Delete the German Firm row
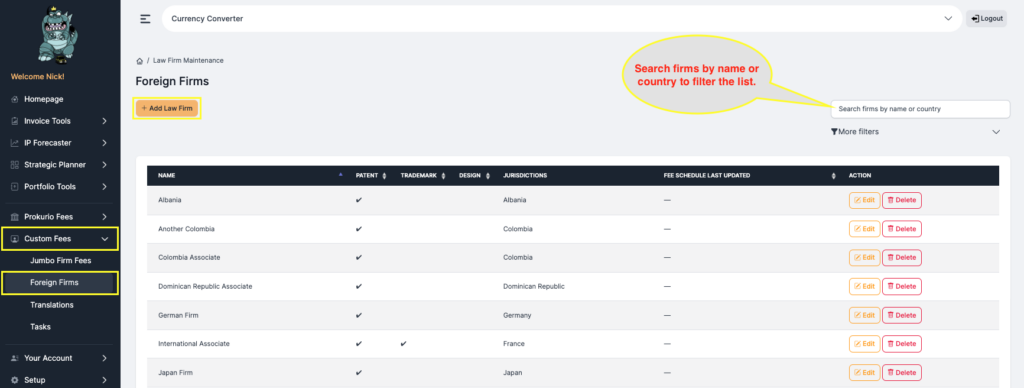 click(902, 315)
